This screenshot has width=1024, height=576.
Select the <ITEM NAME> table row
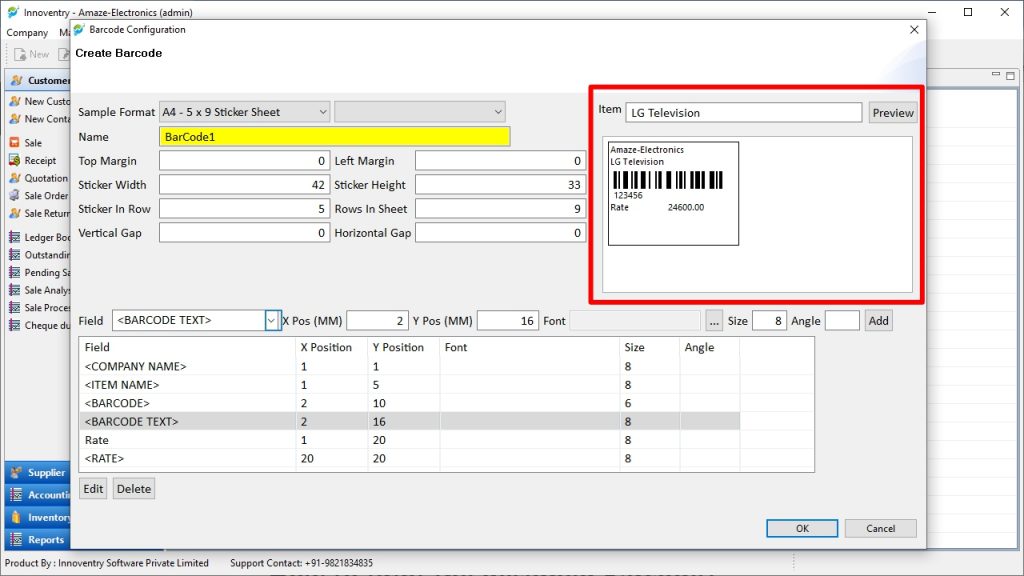(x=409, y=385)
